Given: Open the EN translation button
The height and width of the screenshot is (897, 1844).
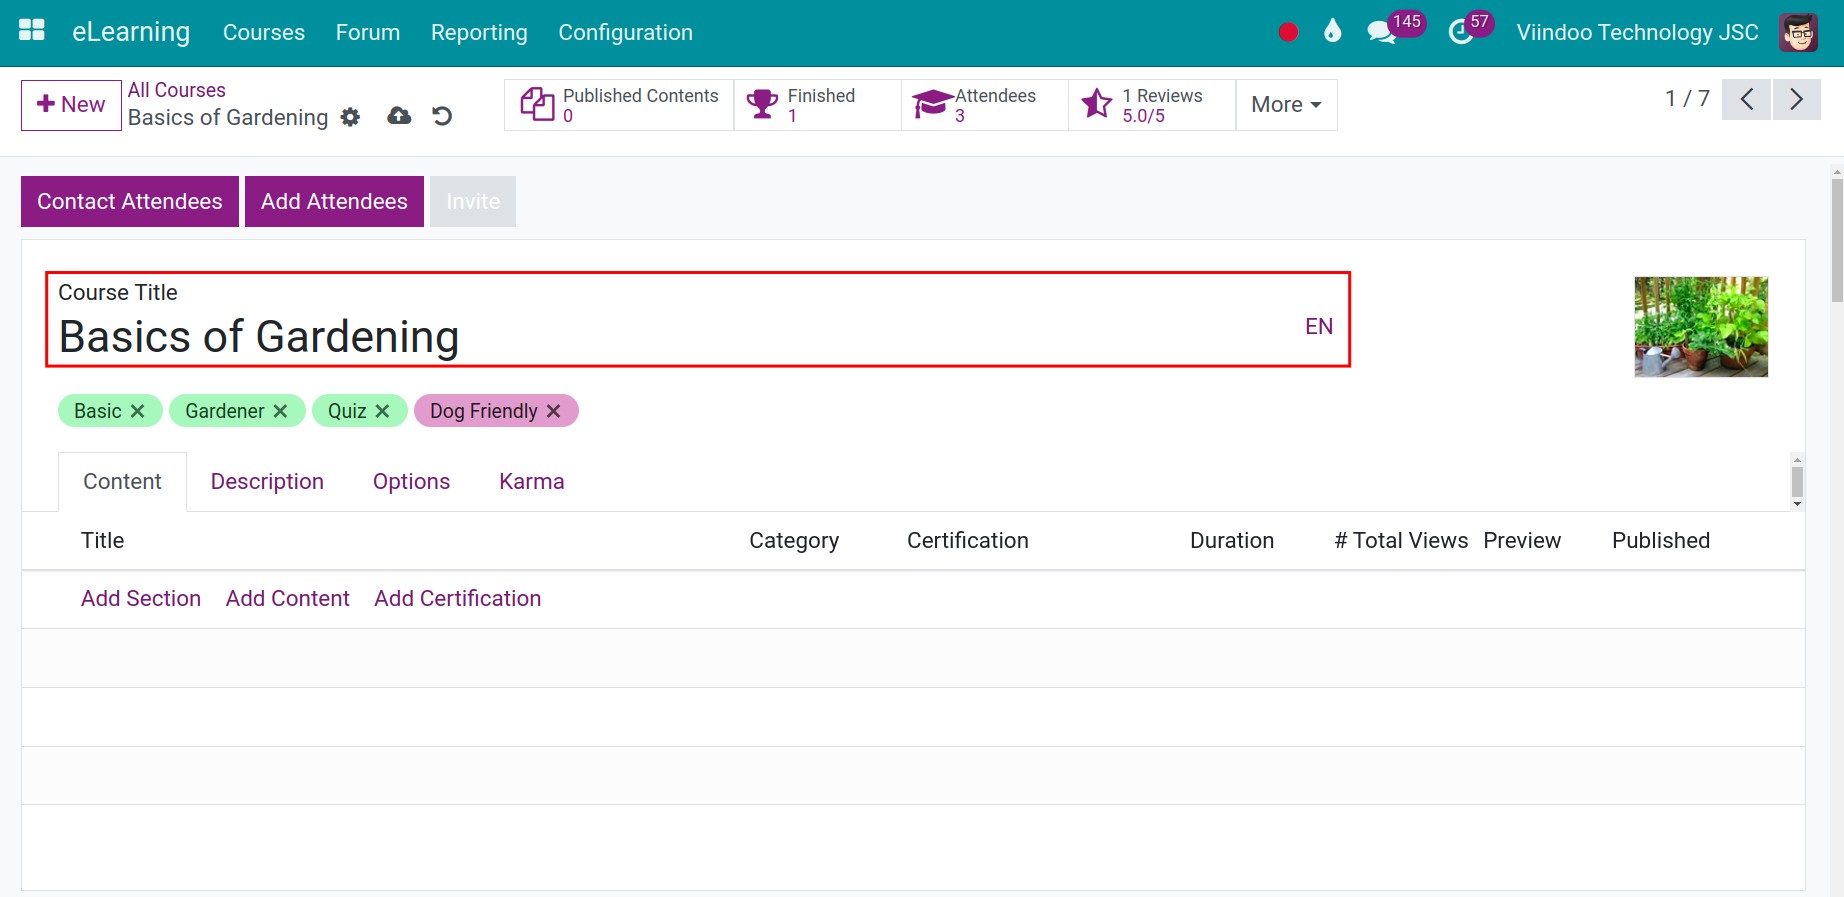Looking at the screenshot, I should (1319, 327).
